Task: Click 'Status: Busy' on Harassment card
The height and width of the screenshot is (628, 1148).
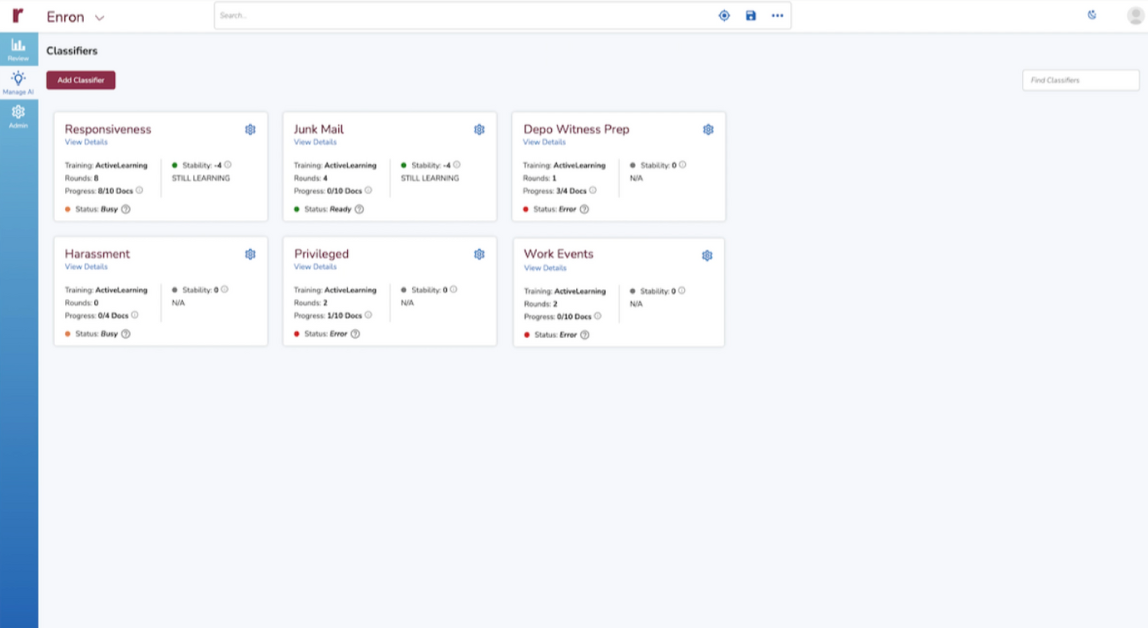Action: [97, 334]
